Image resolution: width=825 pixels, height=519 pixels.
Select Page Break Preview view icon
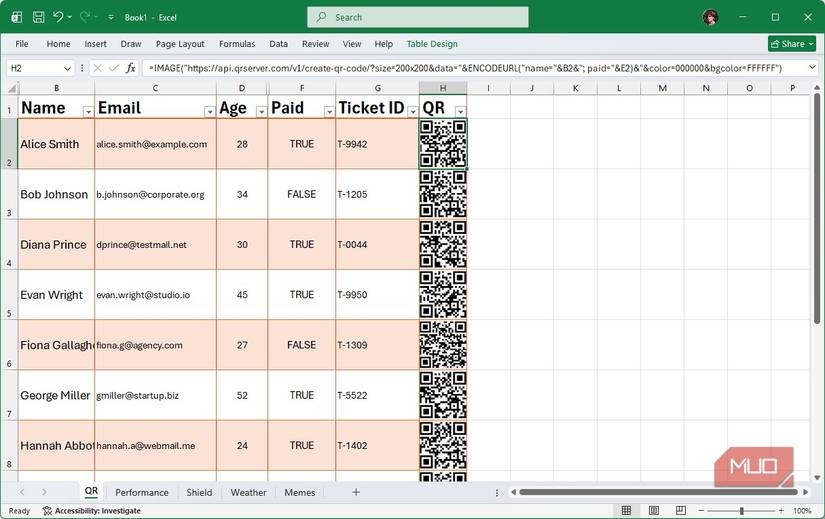click(682, 511)
